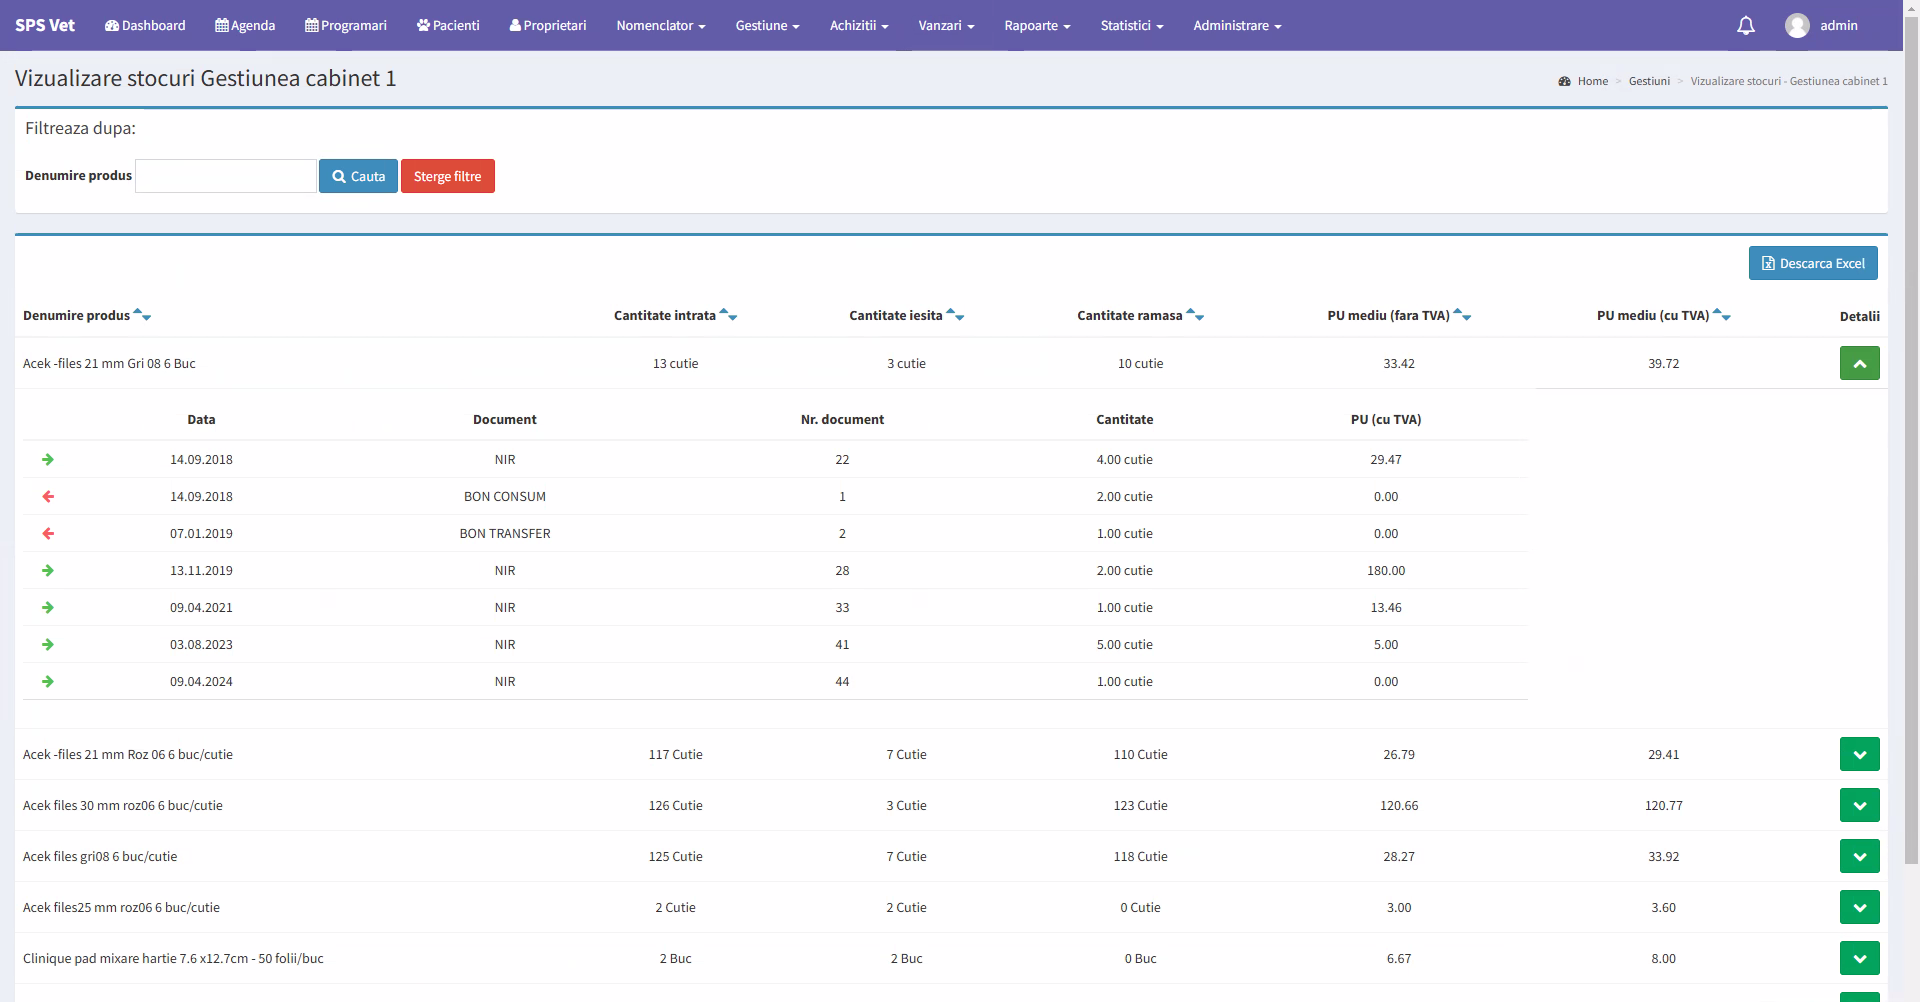Open the Rapoarte dropdown menu
Screen dimensions: 1920x1002
pos(1037,26)
